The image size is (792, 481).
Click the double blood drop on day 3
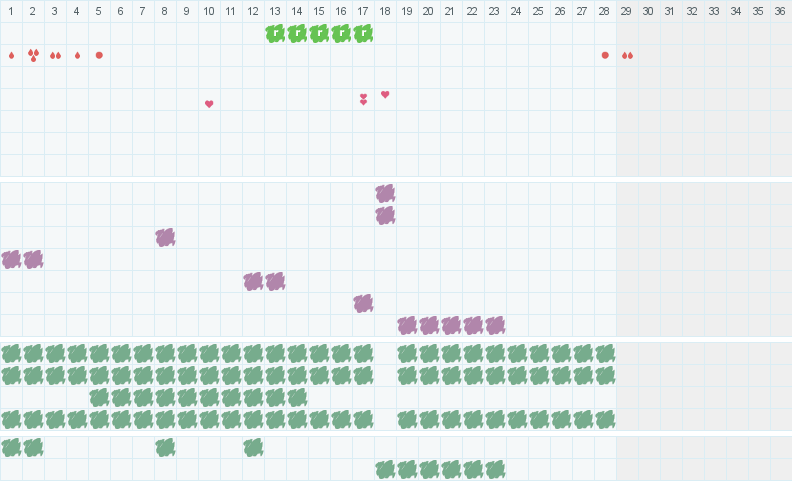[56, 56]
